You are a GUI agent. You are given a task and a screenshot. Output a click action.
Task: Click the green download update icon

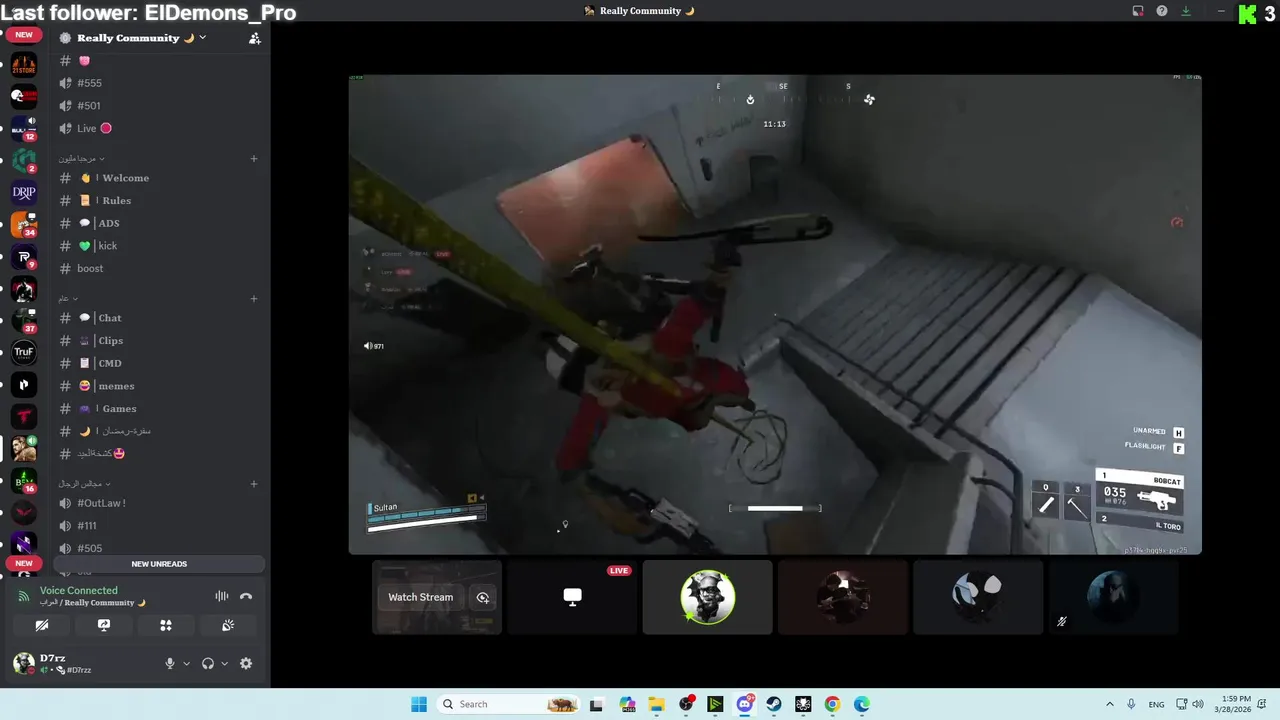(x=1186, y=11)
